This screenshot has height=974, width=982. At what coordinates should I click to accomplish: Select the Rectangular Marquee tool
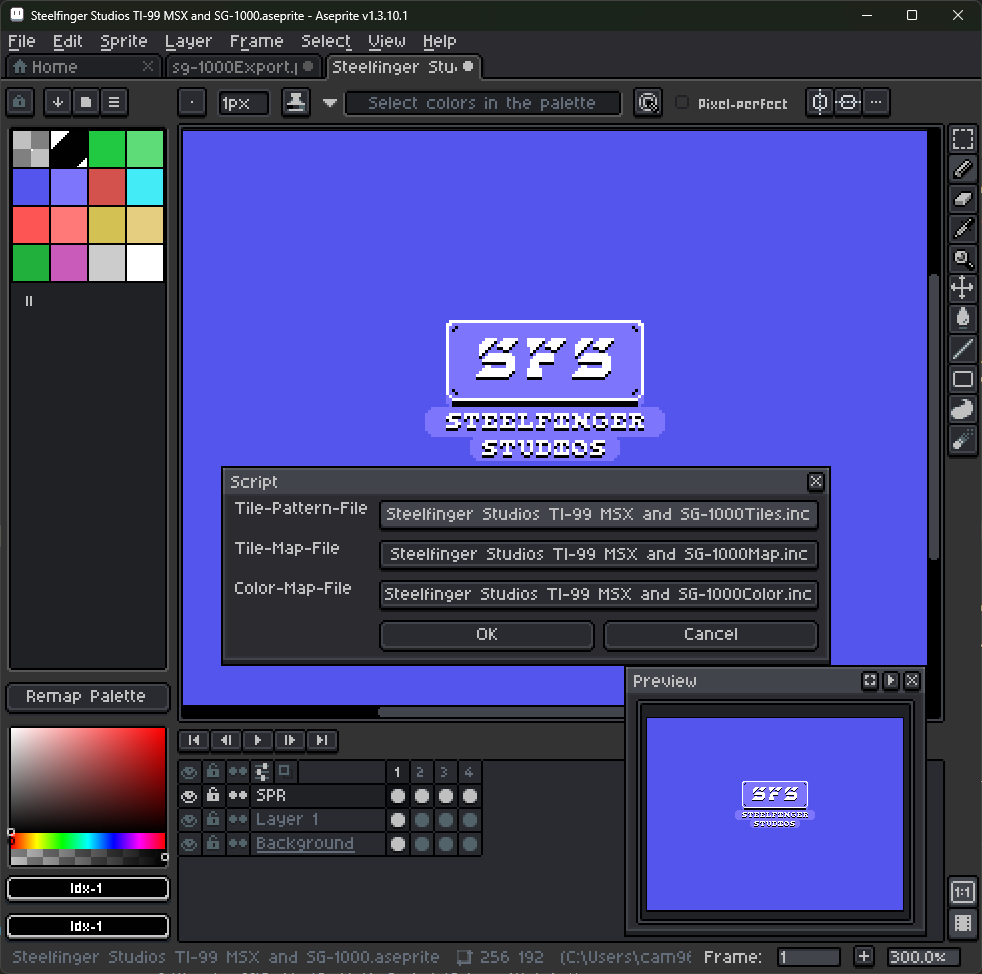(963, 139)
